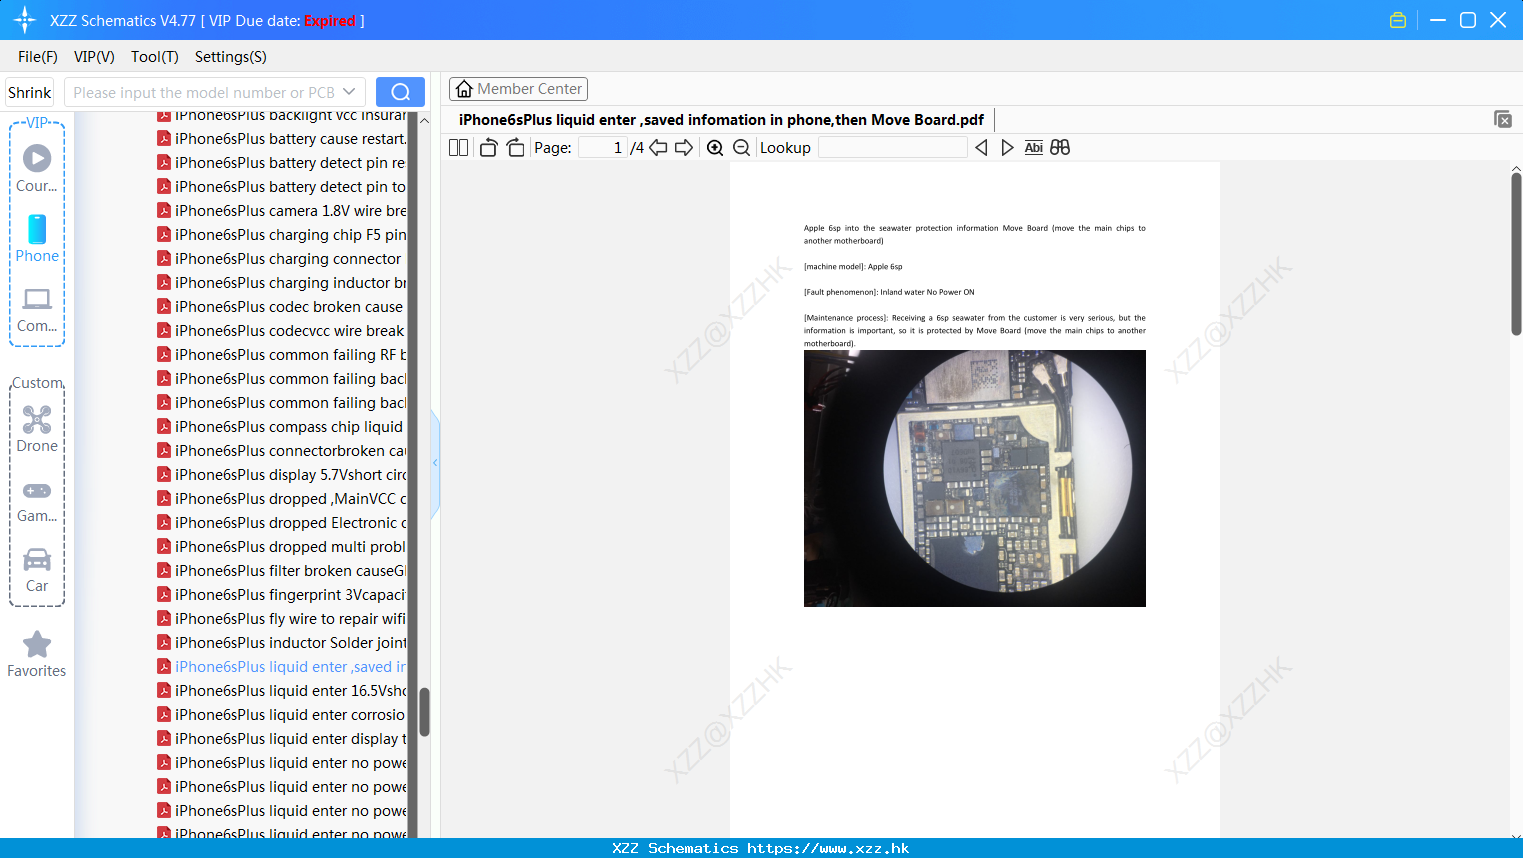Viewport: 1523px width, 858px height.
Task: Find previous Lookup result triangle
Action: (981, 148)
